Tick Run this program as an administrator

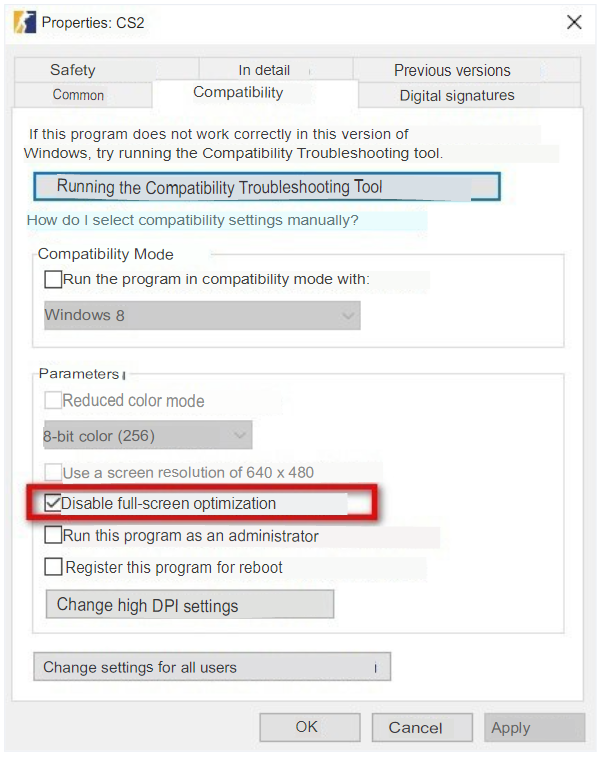click(54, 536)
